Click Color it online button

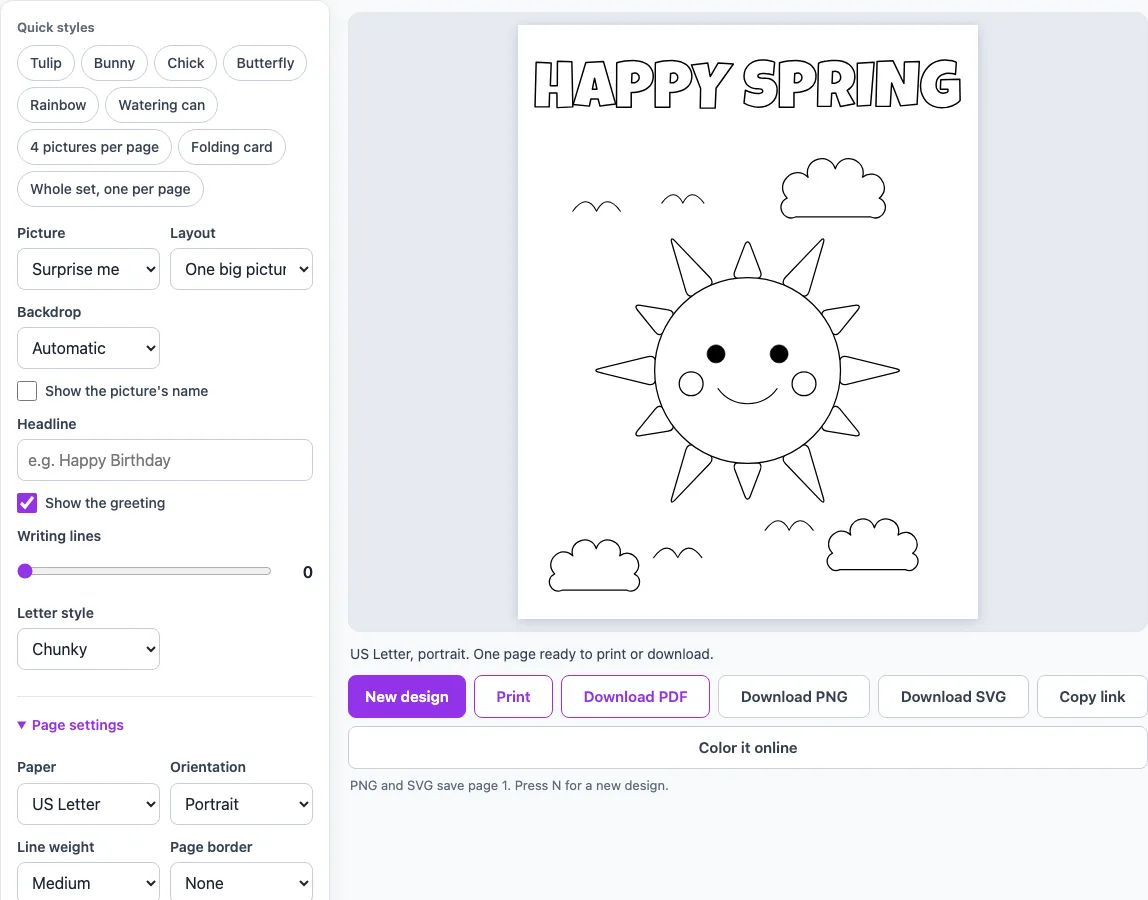(748, 748)
